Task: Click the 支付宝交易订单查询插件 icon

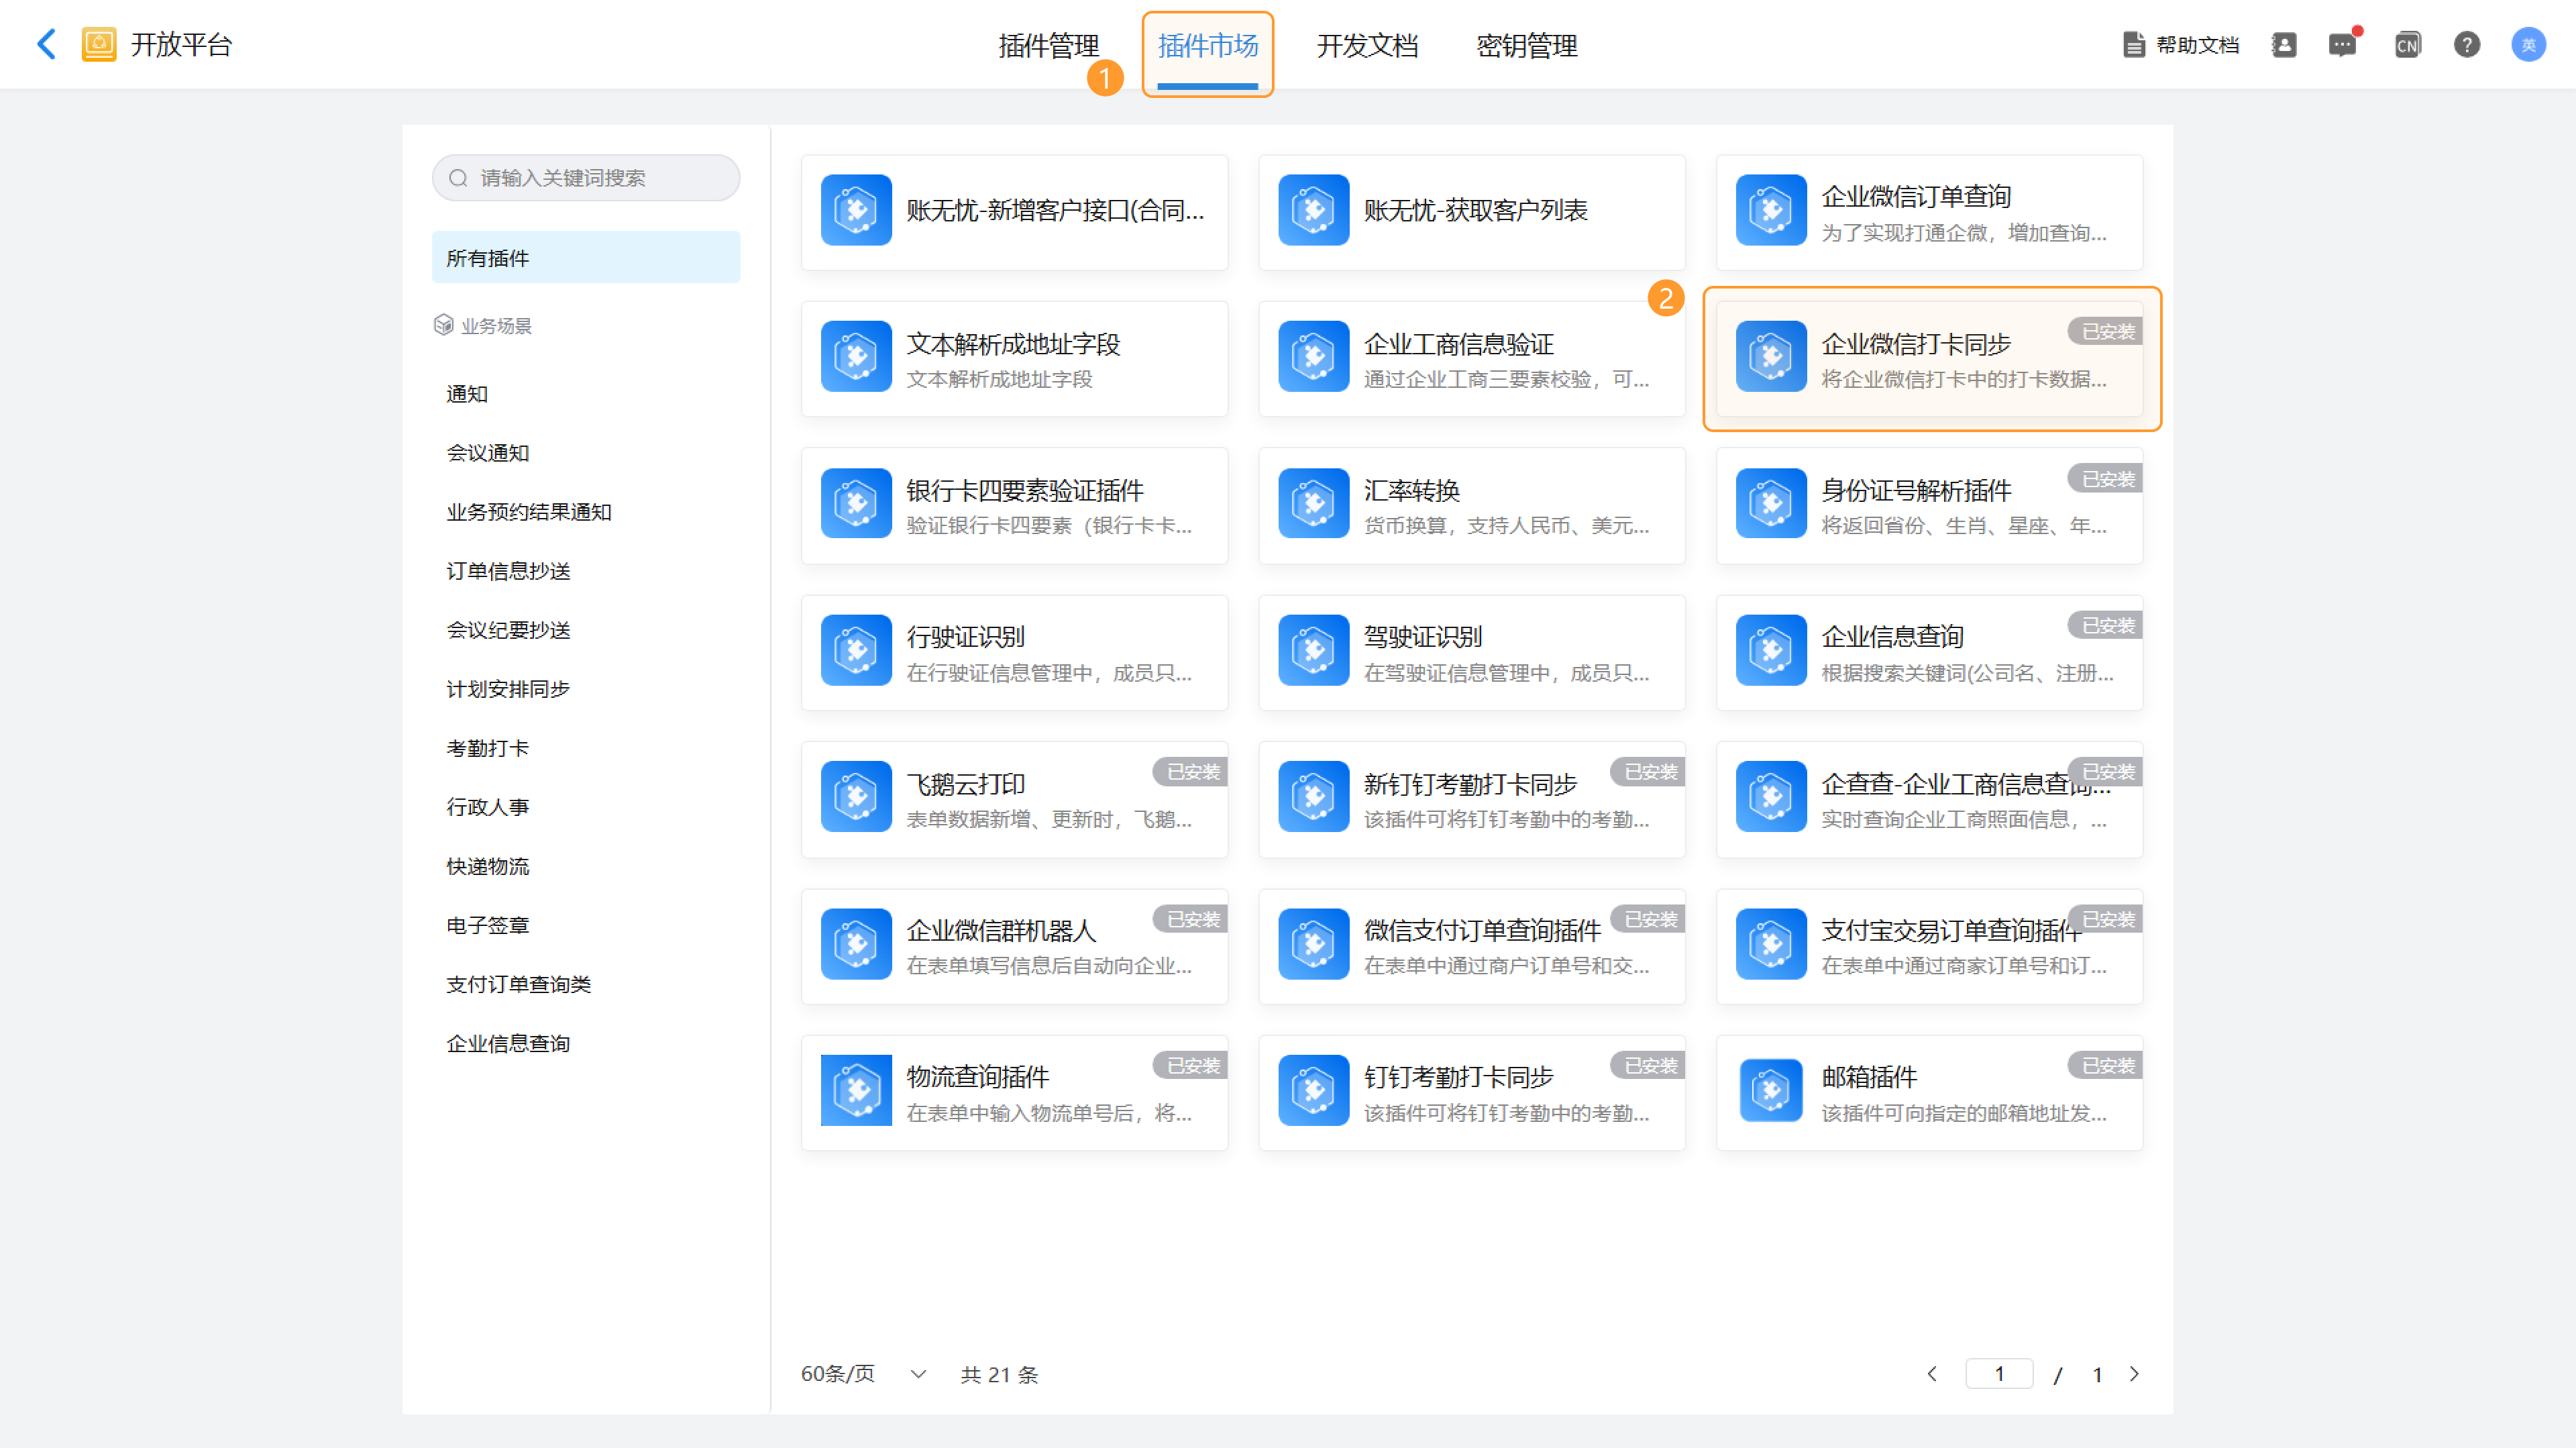Action: tap(1771, 944)
